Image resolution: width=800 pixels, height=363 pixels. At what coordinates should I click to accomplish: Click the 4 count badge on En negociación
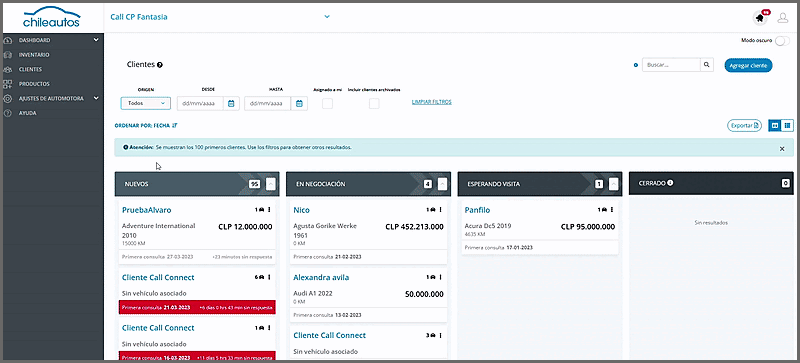(x=428, y=184)
